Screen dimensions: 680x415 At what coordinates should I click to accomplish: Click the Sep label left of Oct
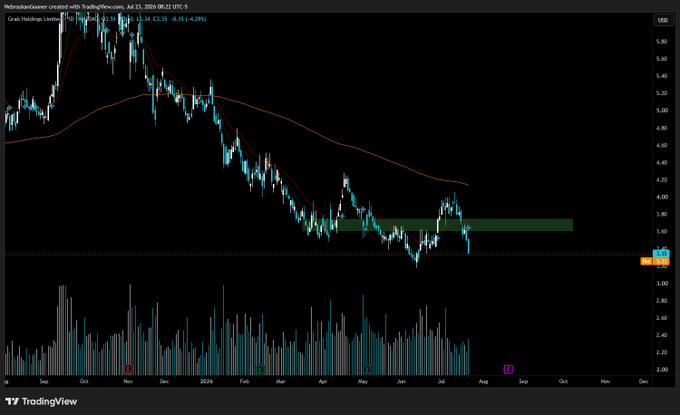click(44, 382)
